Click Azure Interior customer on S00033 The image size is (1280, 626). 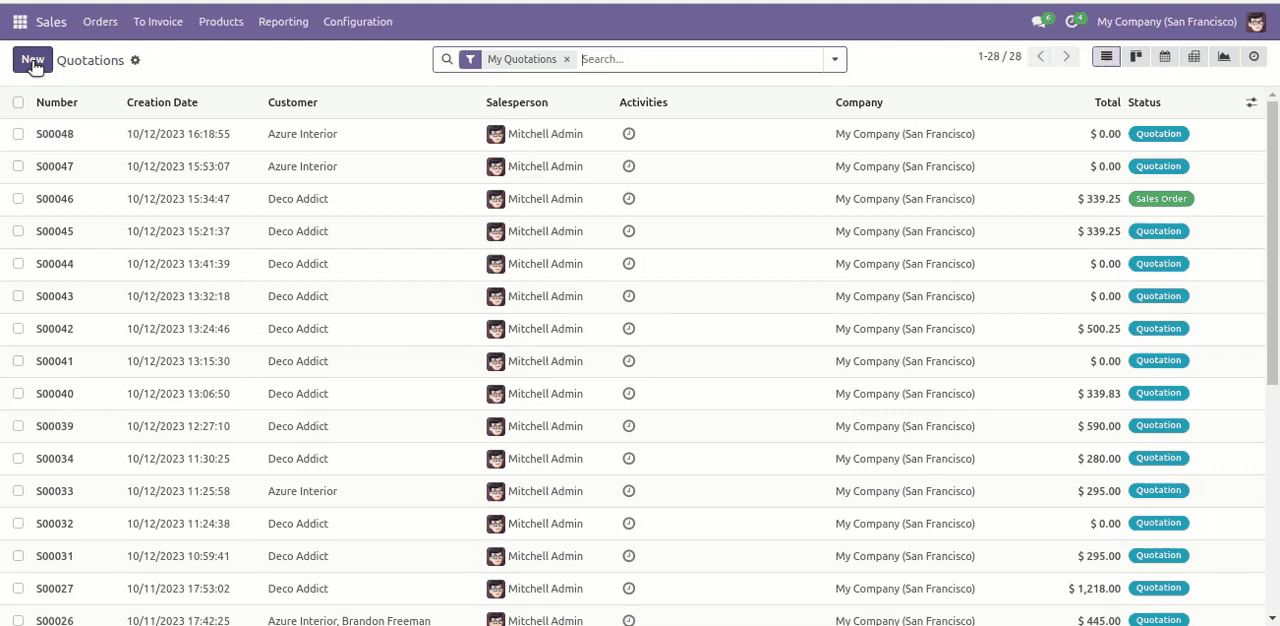pos(303,491)
